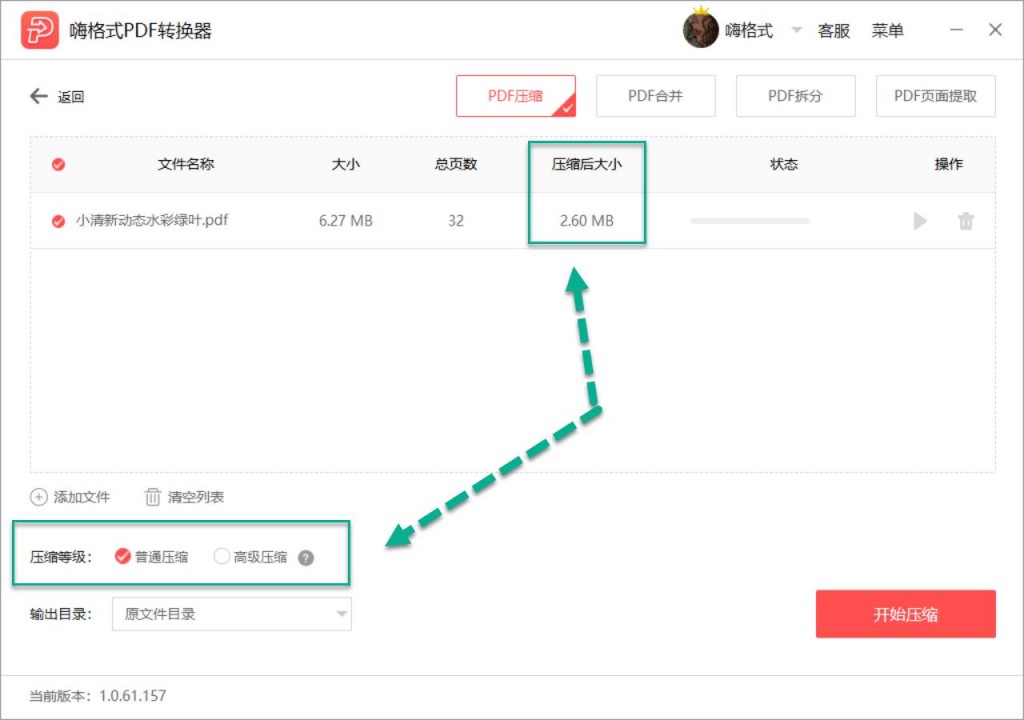Uncheck the 小清新动态水彩绿叶.pdf row checkbox
The height and width of the screenshot is (720, 1024).
coord(58,221)
